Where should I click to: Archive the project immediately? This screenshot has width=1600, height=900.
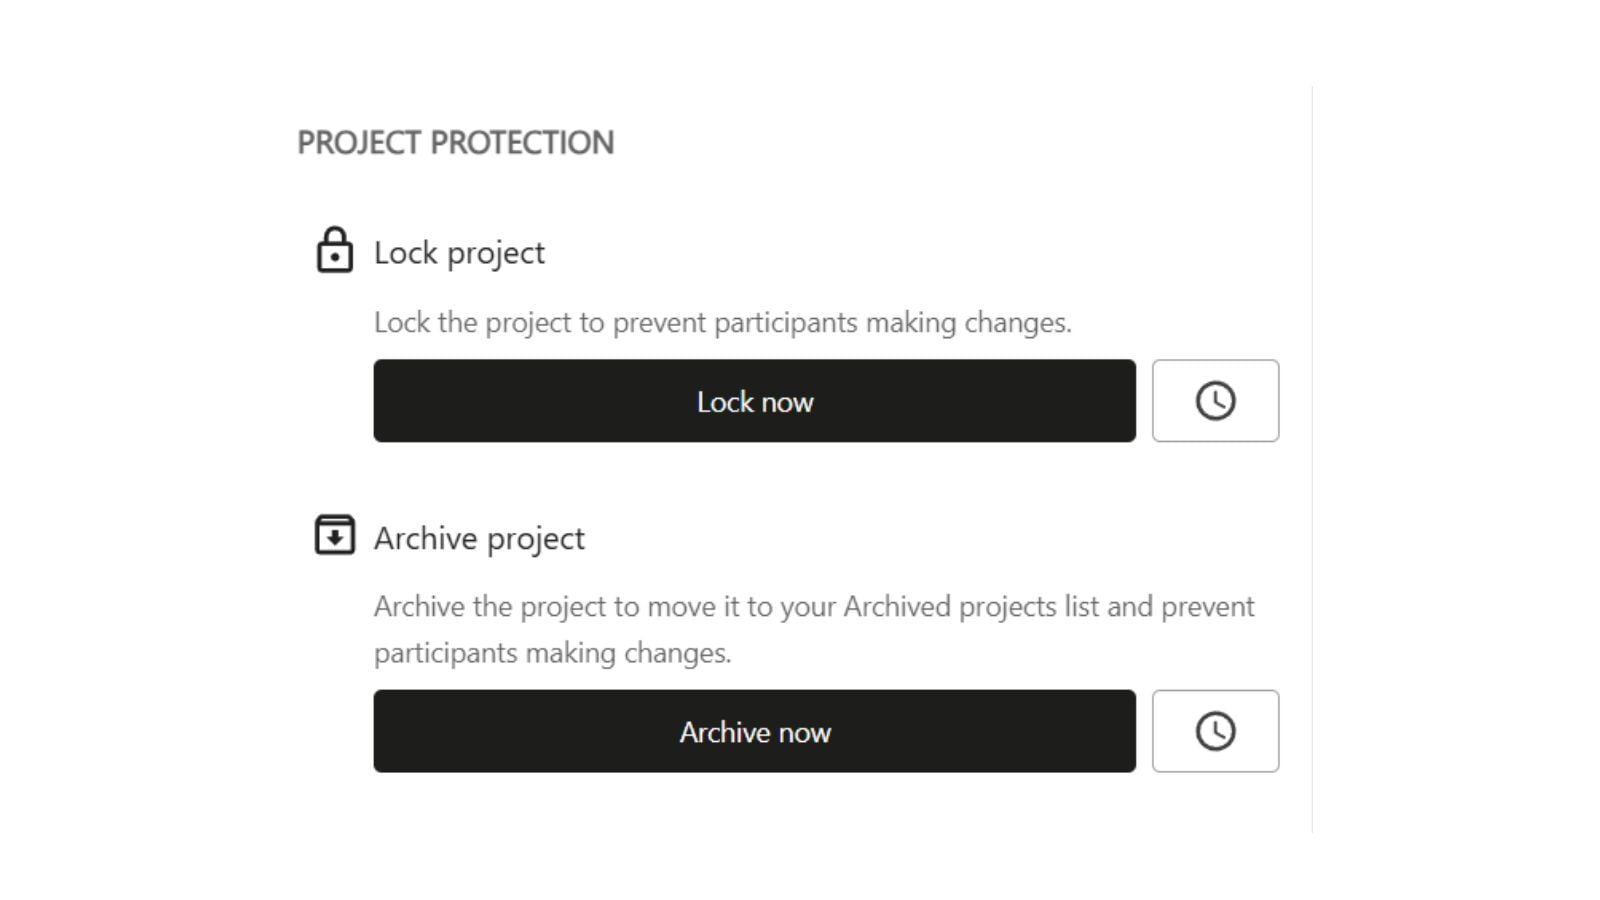point(754,731)
